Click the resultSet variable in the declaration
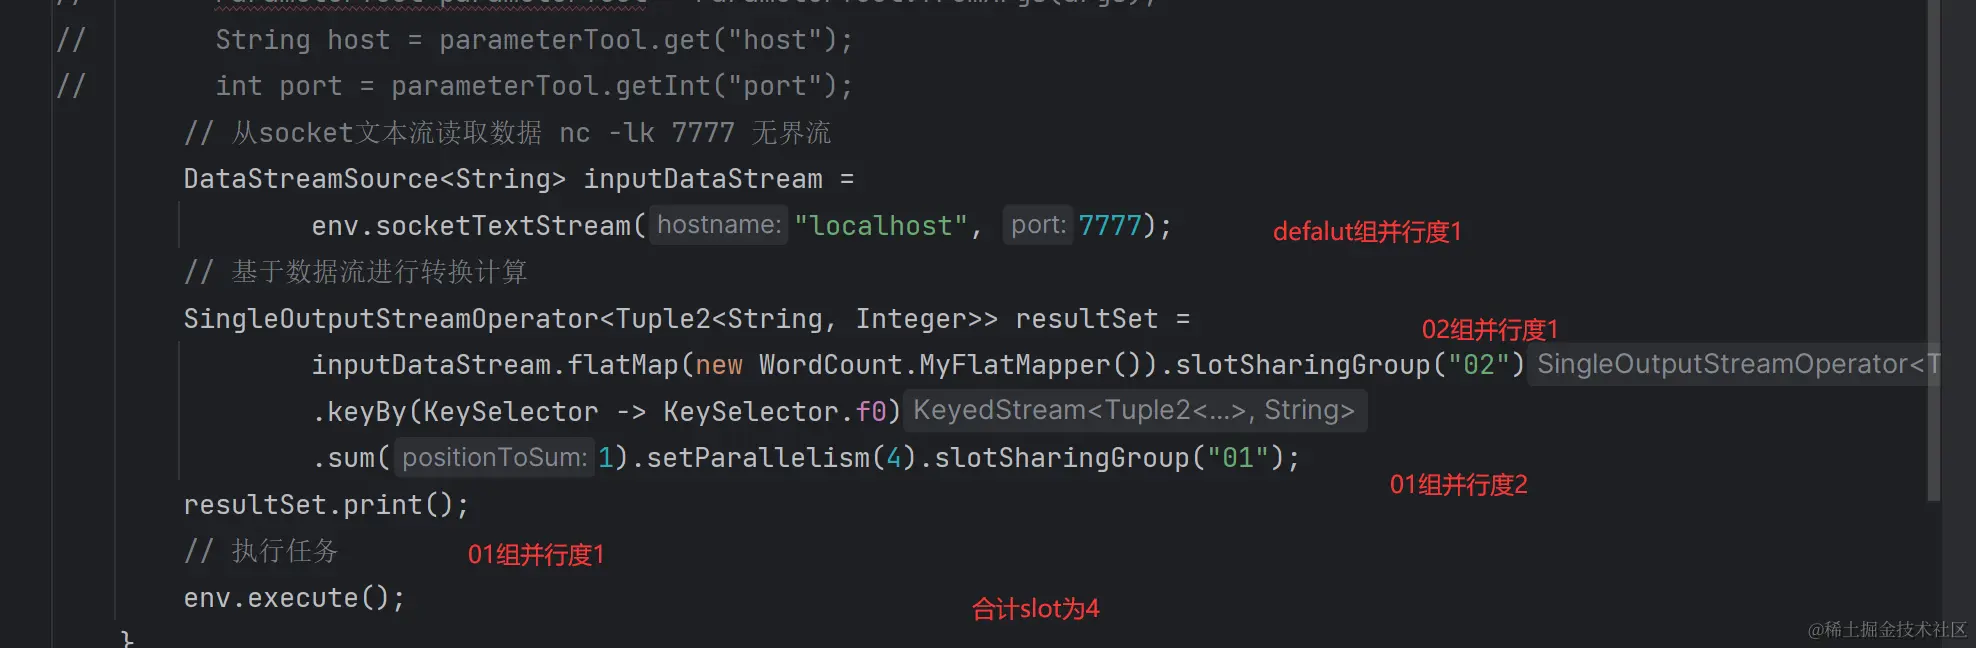Screen dimensions: 1976x648 (1086, 319)
